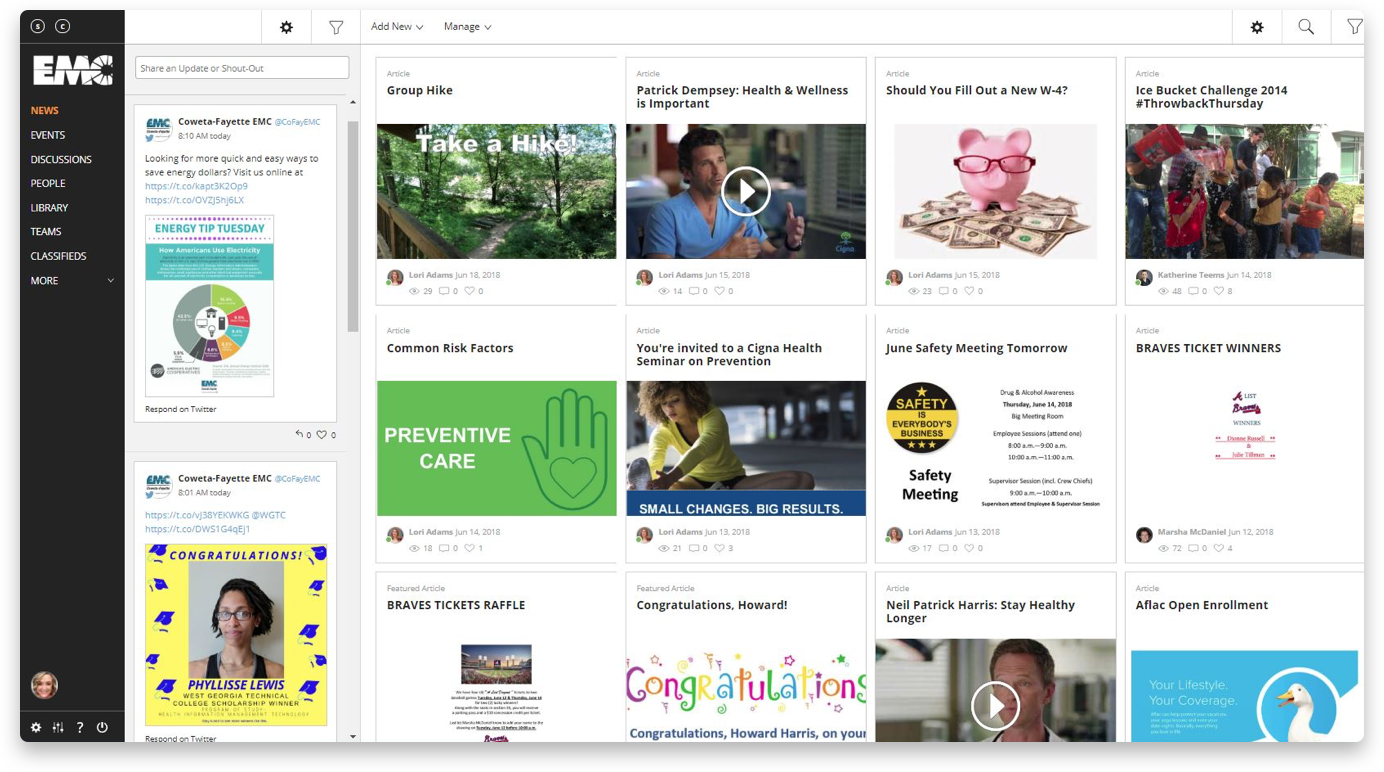
Task: Open the t.co/DWS1G4qEj1 link
Action: 197,529
